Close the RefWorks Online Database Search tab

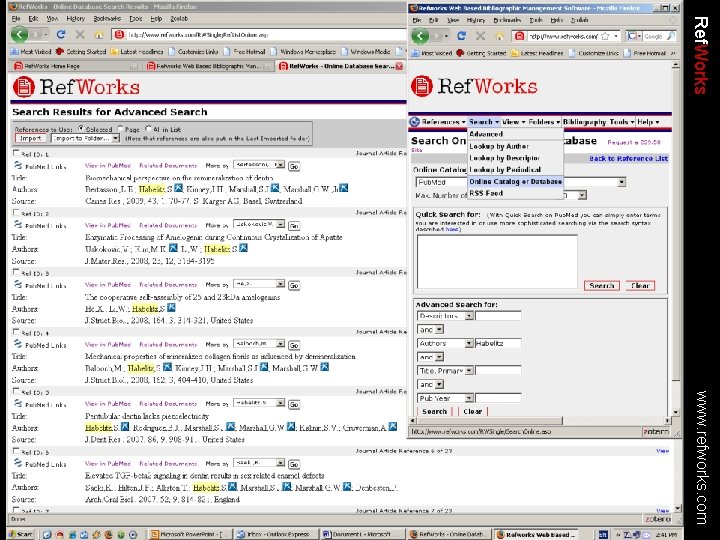point(399,66)
